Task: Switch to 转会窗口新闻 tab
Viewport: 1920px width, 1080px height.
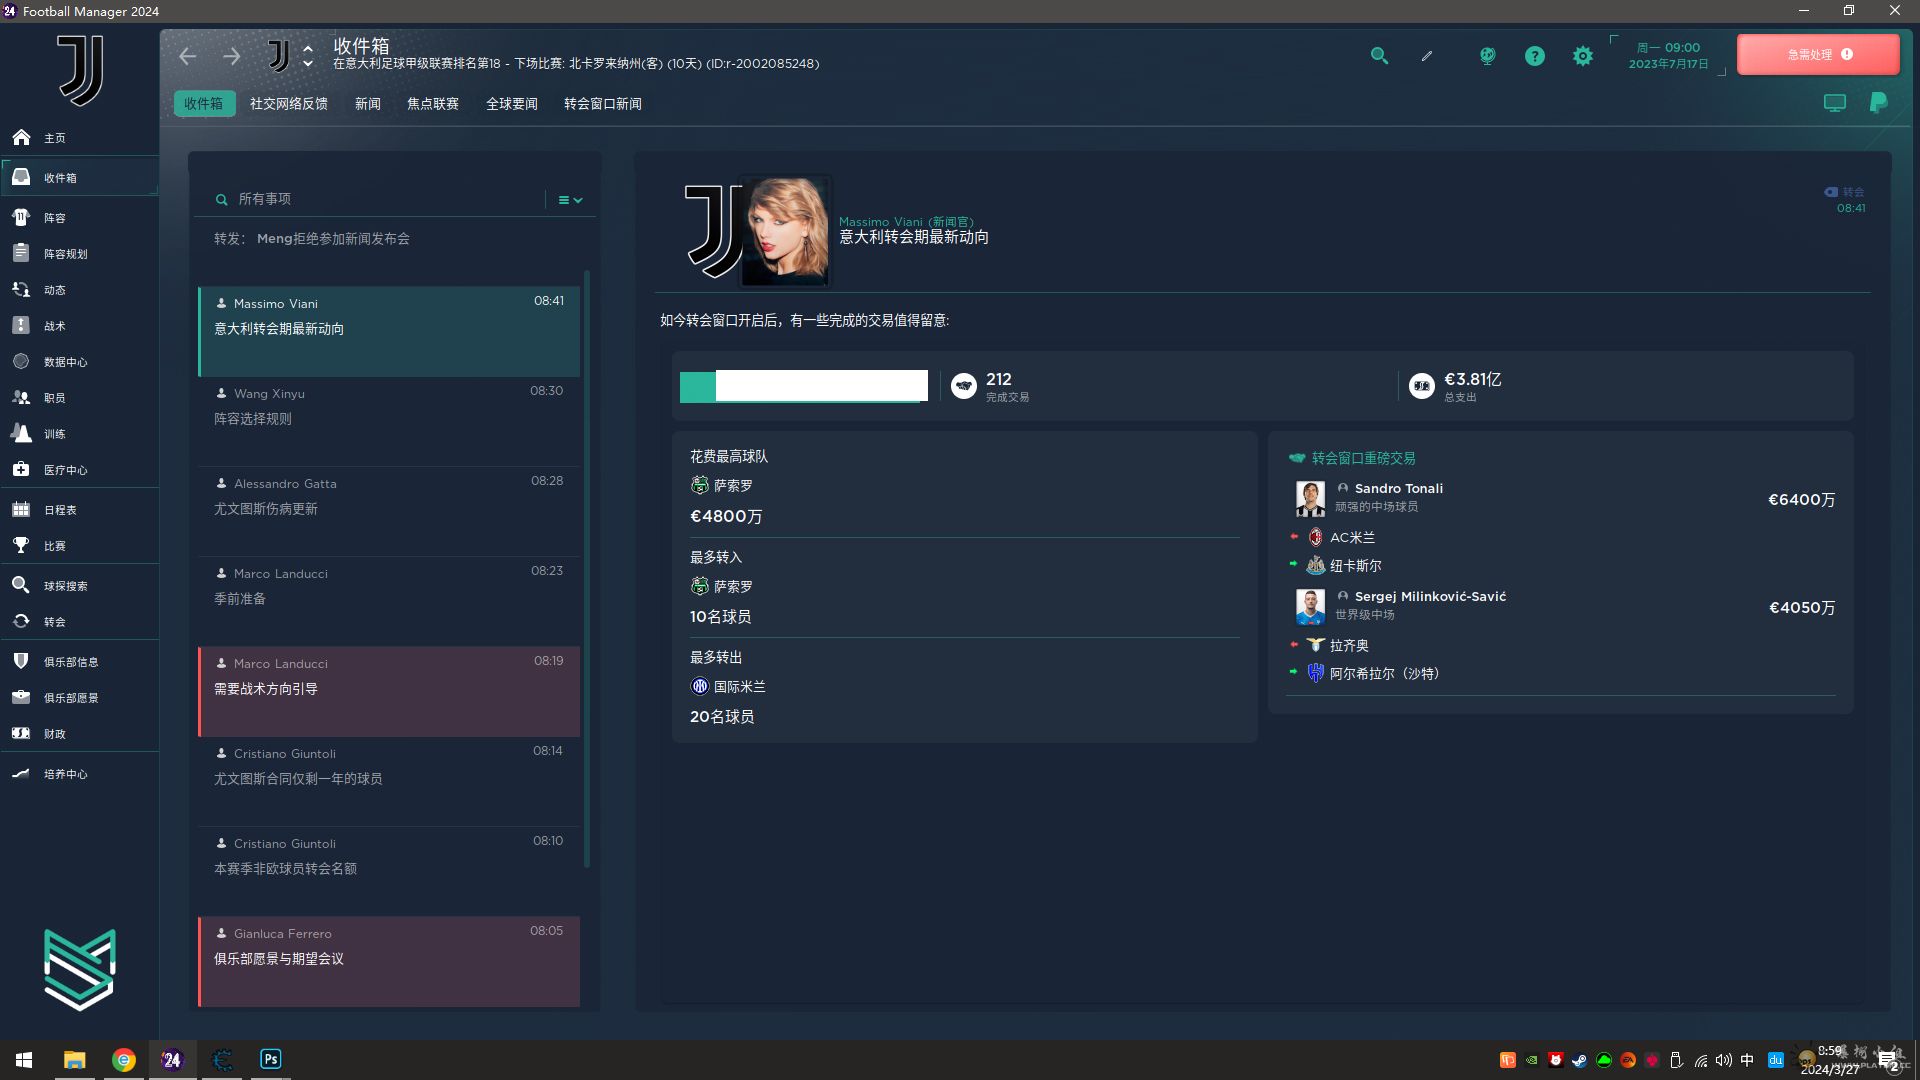Action: (602, 104)
